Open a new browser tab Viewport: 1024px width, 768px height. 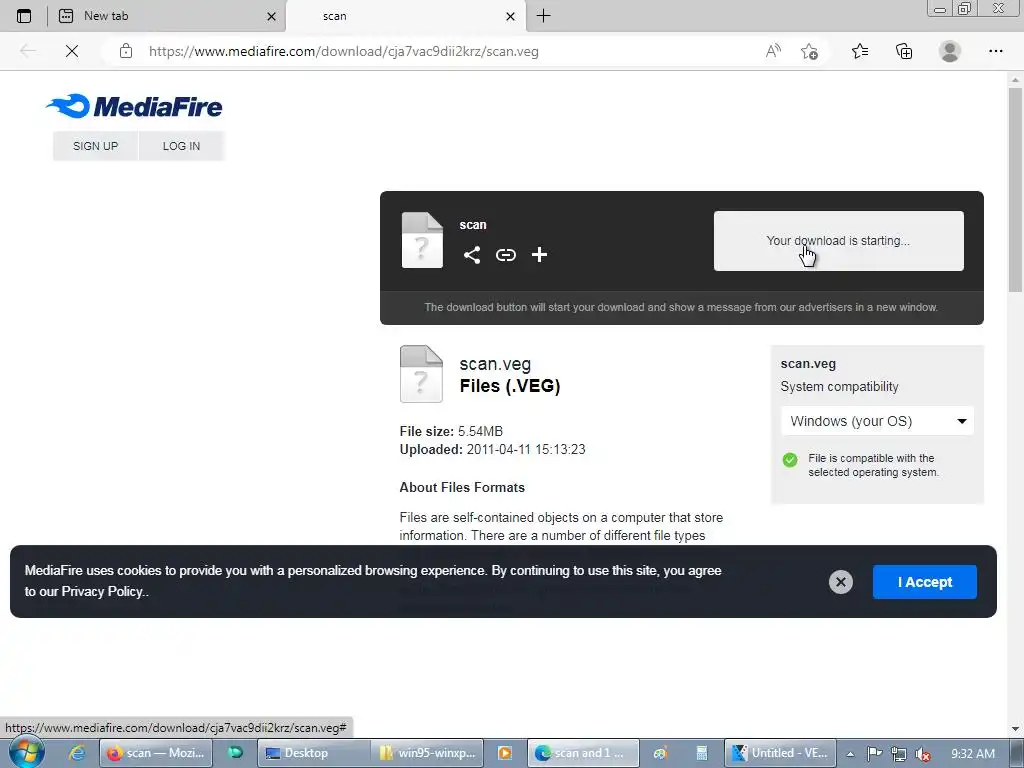click(543, 16)
